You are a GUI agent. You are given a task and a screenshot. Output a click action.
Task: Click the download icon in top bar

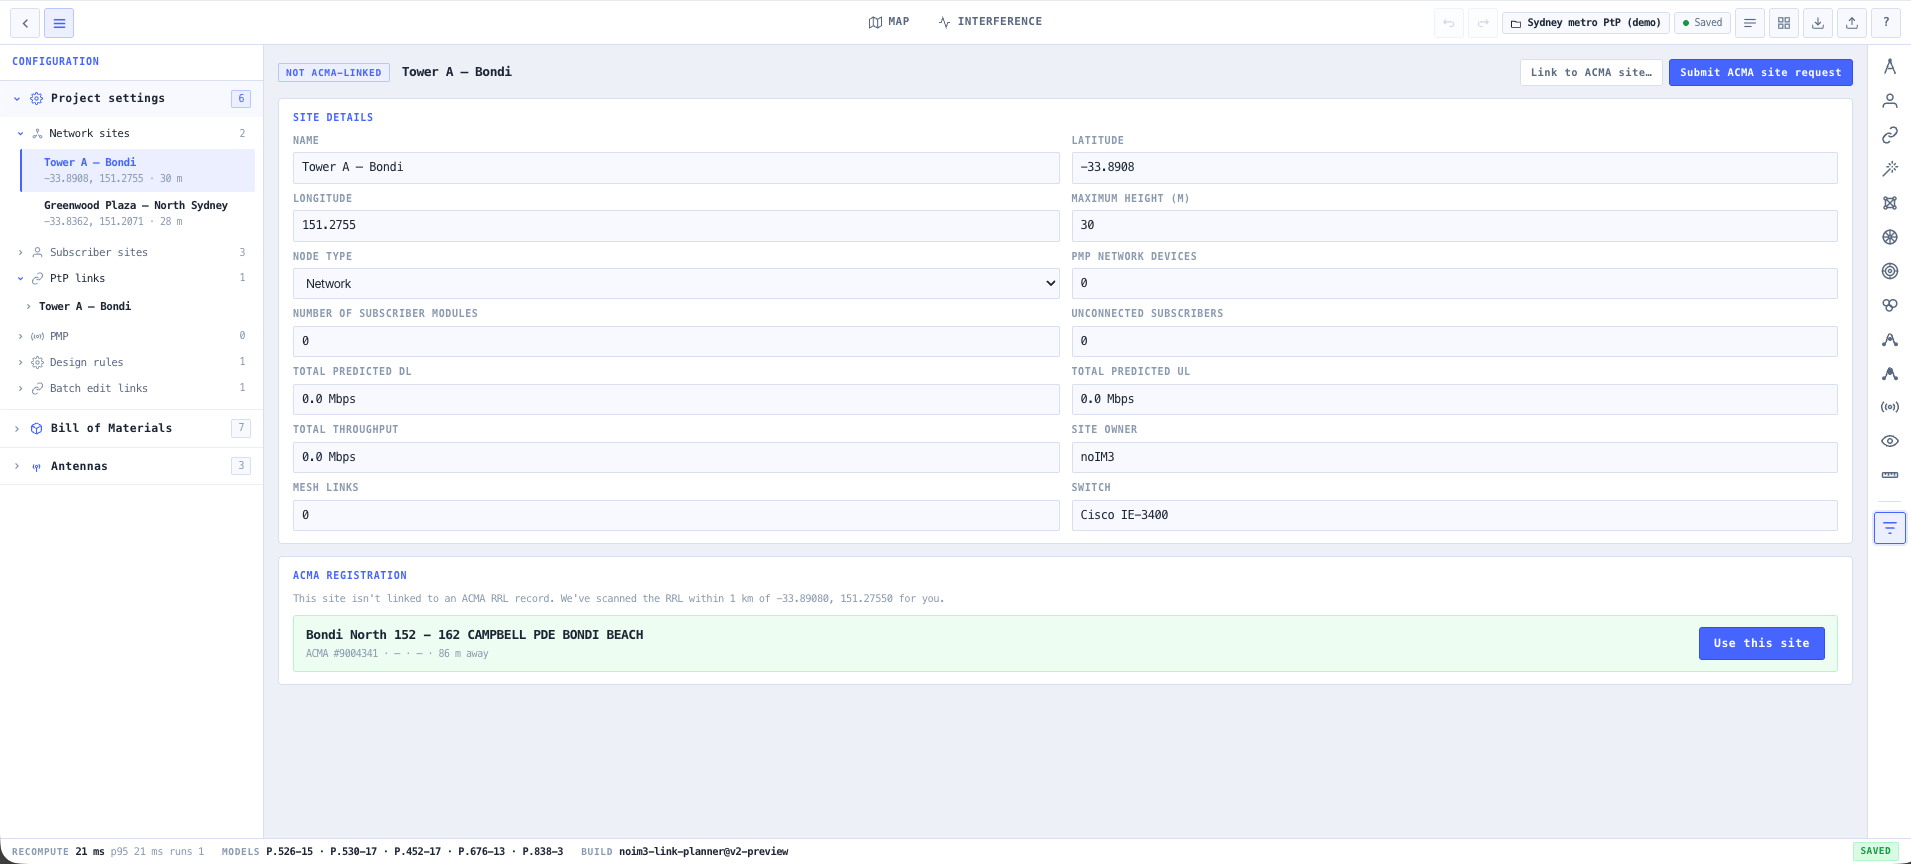point(1818,23)
